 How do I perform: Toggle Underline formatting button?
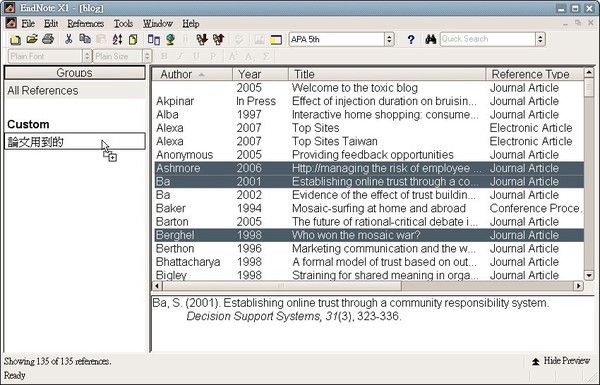pos(196,56)
